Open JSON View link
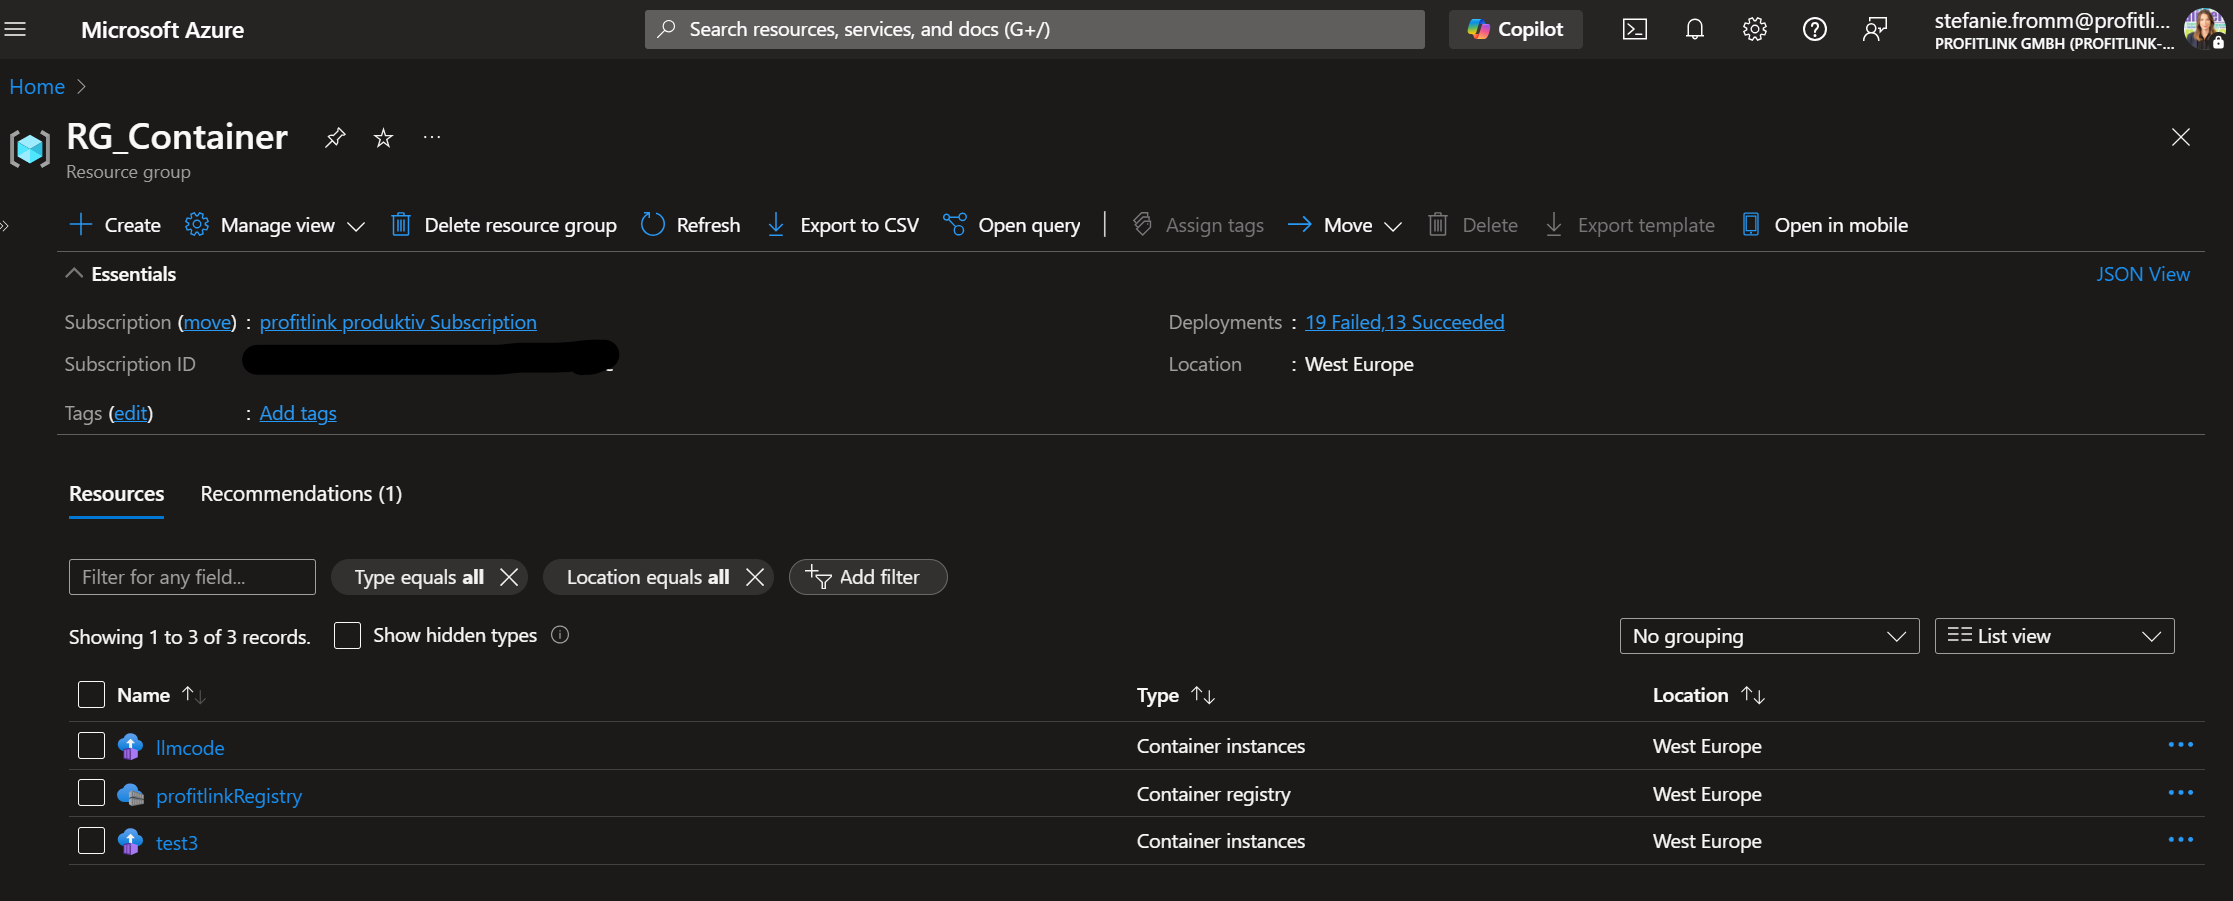Screen dimensions: 2233x901 2143,274
